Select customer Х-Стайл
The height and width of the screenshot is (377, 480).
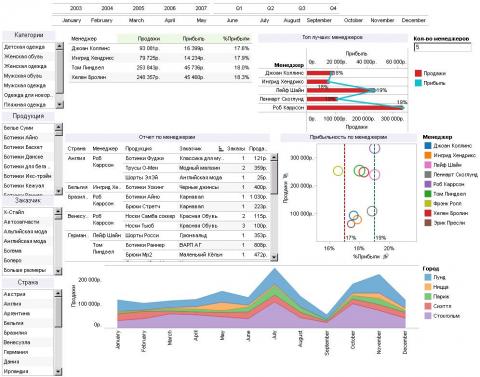28,212
